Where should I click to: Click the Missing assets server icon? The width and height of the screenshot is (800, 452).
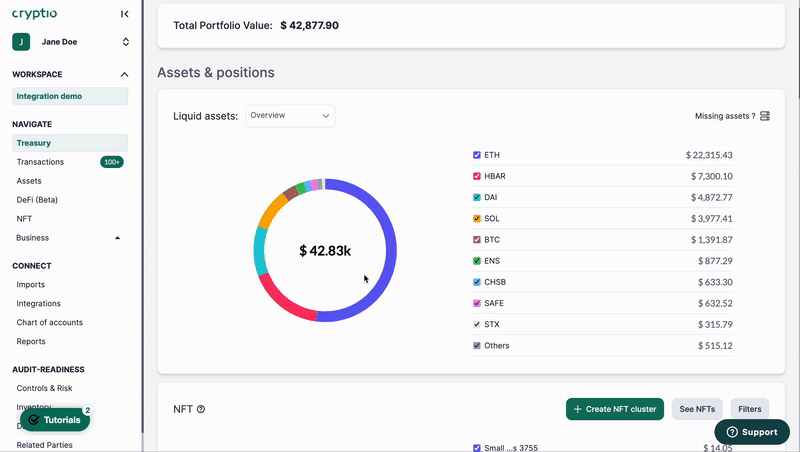(765, 116)
